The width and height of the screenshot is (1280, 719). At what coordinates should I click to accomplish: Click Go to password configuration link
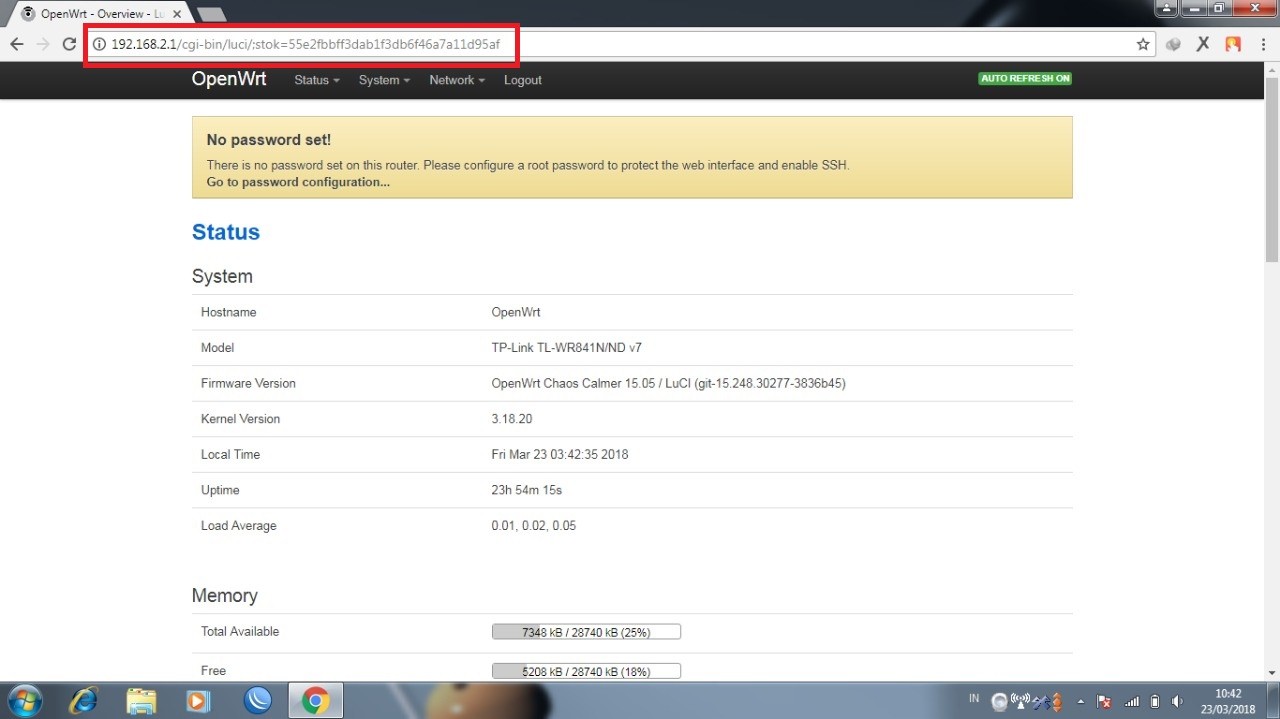(x=298, y=182)
